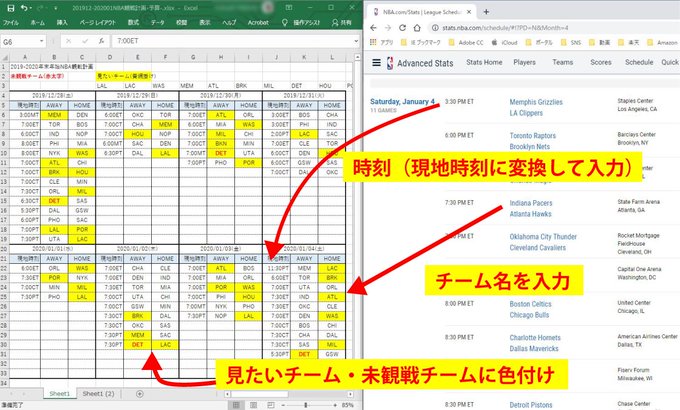Screen dimensions: 680x410
Task: Click the browser back arrow
Action: [373, 28]
